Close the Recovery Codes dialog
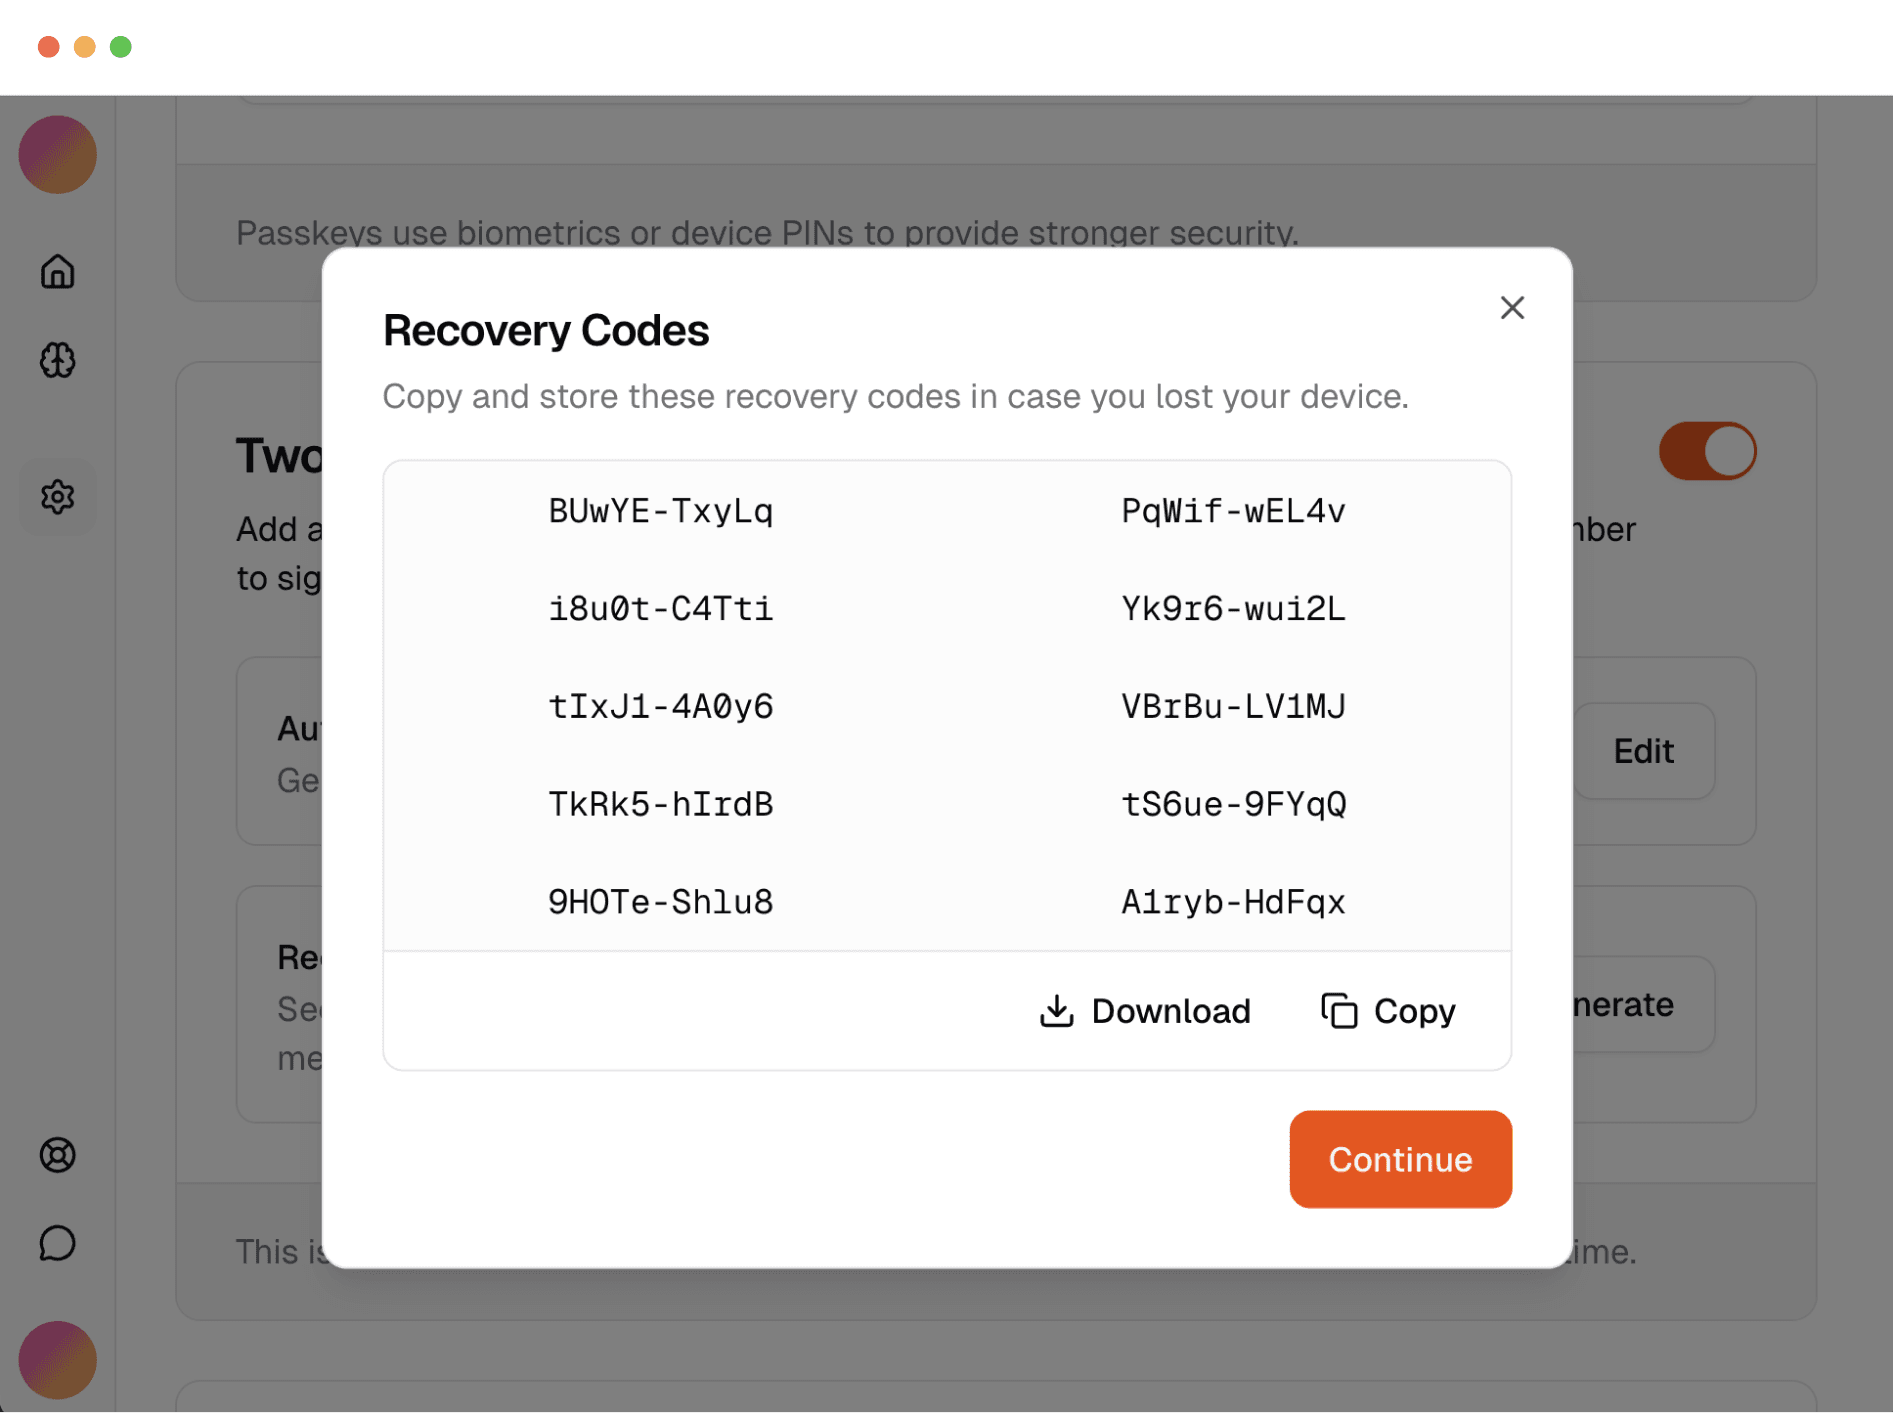1893x1413 pixels. coord(1512,308)
